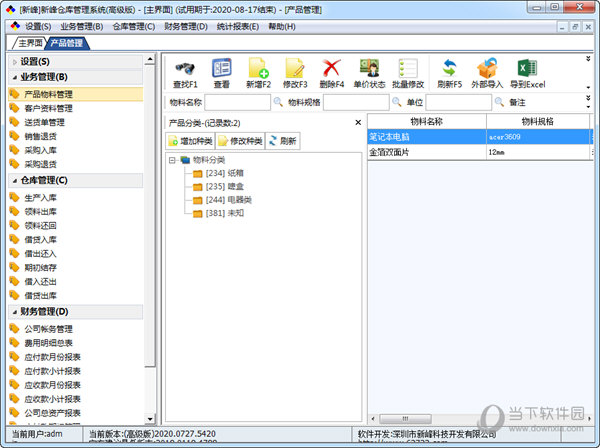Click the 批量修改 batch edit icon

click(408, 69)
